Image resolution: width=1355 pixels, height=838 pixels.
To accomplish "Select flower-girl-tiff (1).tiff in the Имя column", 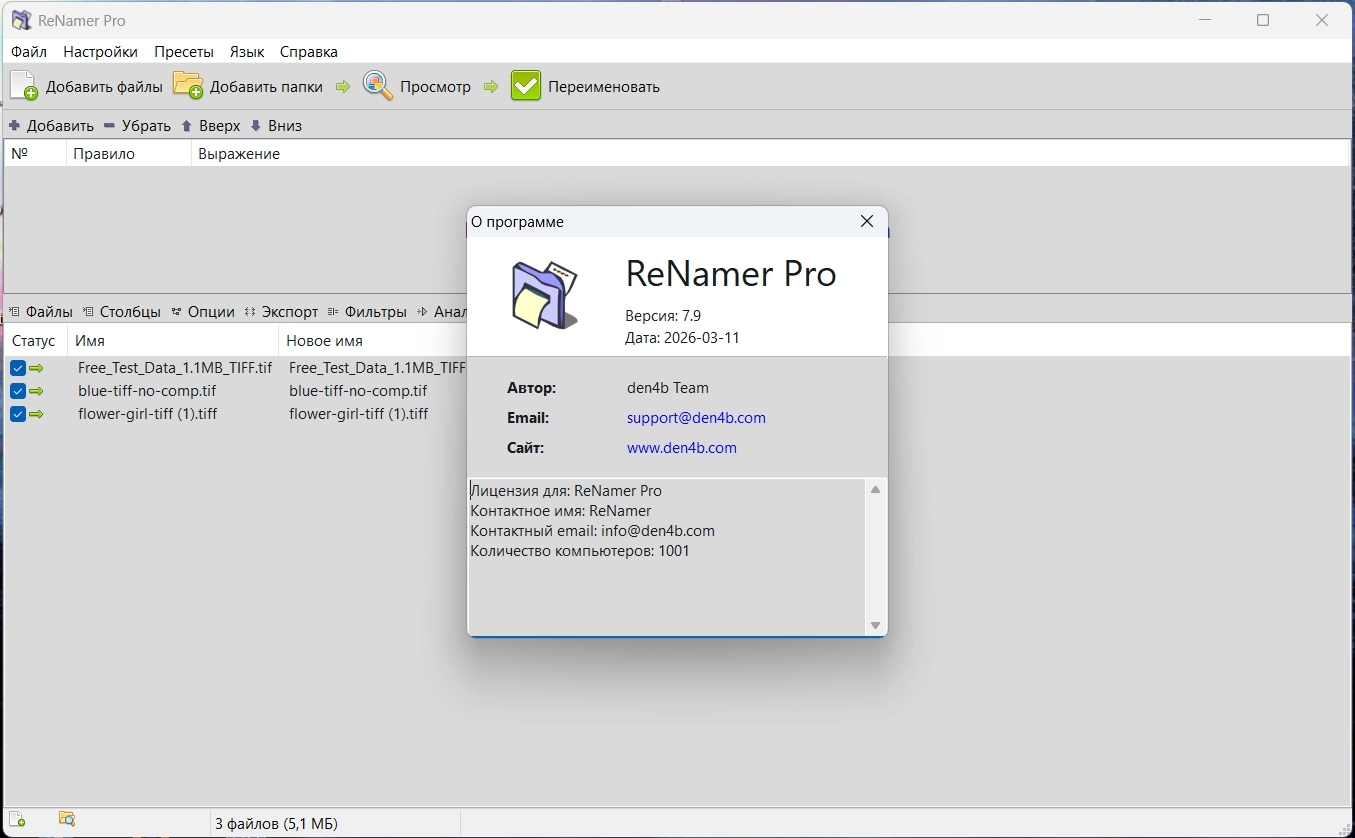I will coord(148,414).
